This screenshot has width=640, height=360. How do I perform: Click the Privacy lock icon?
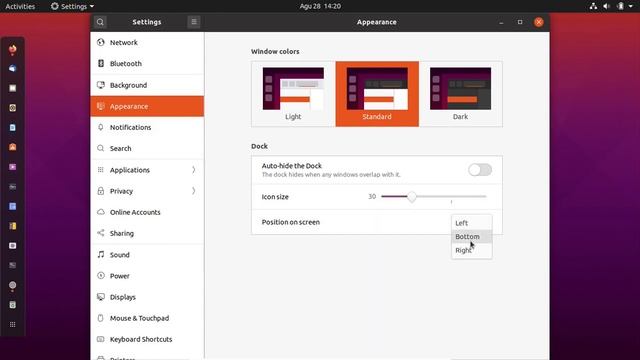point(101,191)
